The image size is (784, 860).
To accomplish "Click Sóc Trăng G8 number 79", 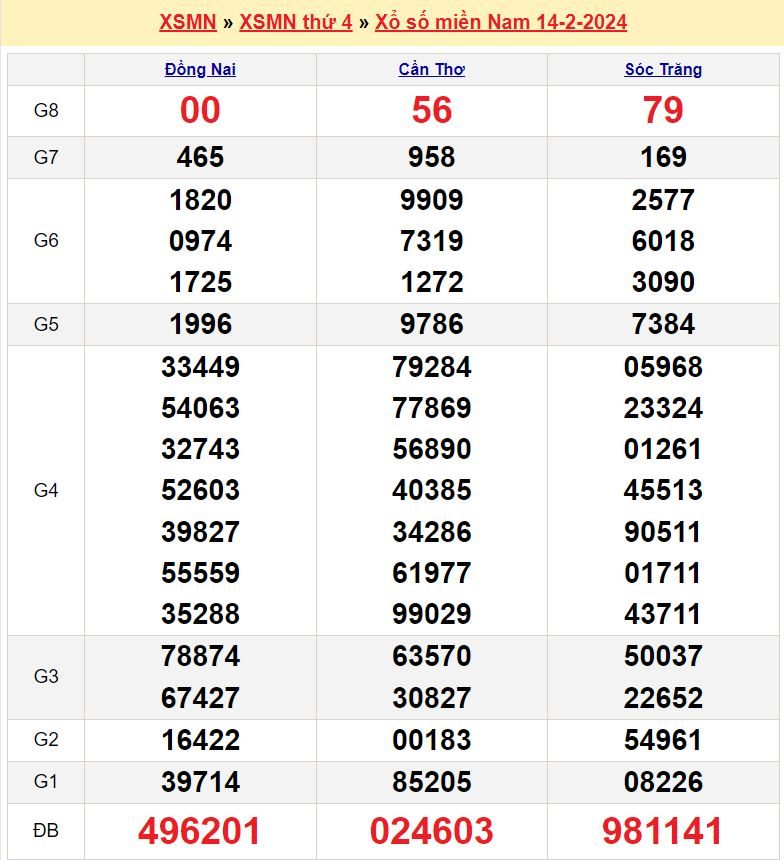I will [x=663, y=110].
